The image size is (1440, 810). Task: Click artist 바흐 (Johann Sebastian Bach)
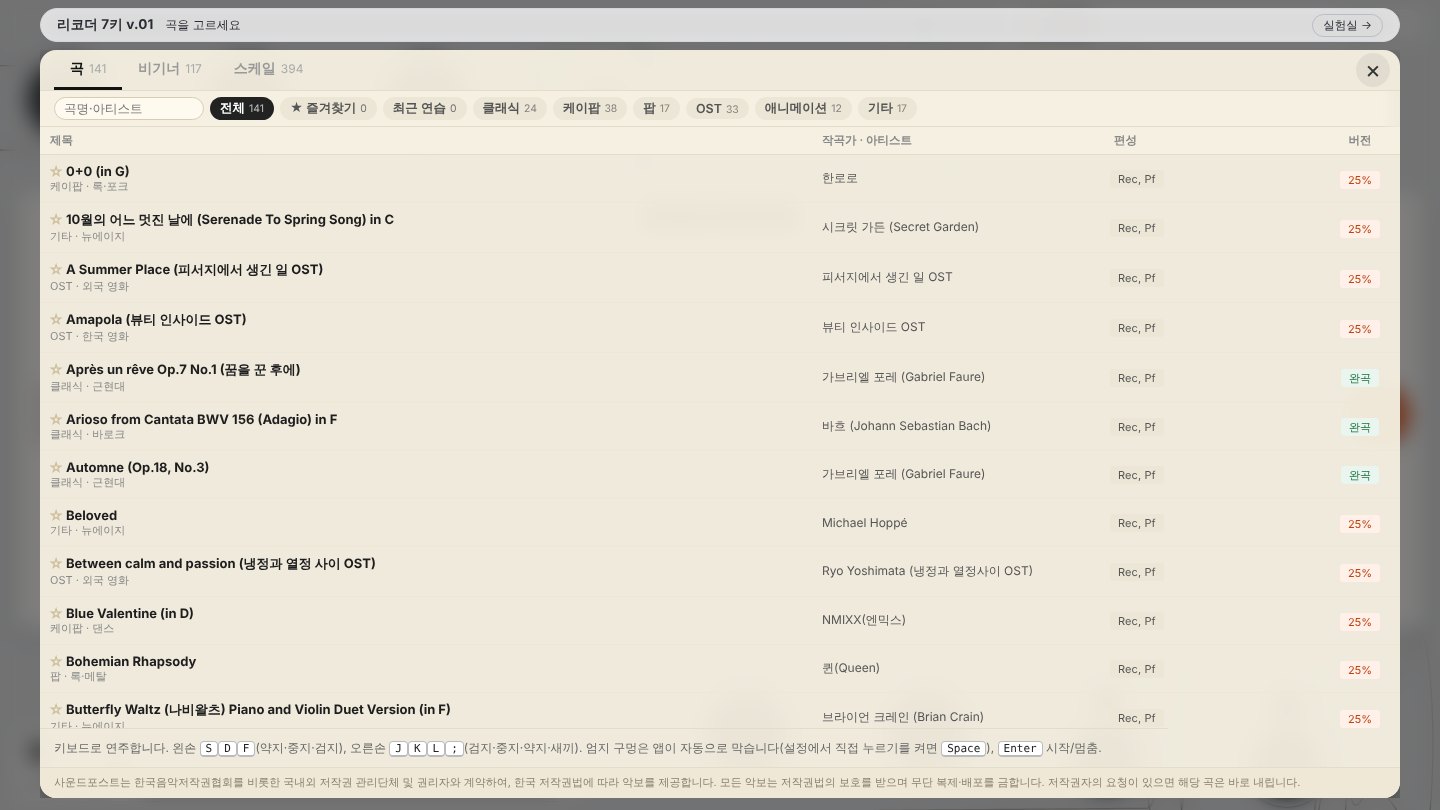pos(906,426)
